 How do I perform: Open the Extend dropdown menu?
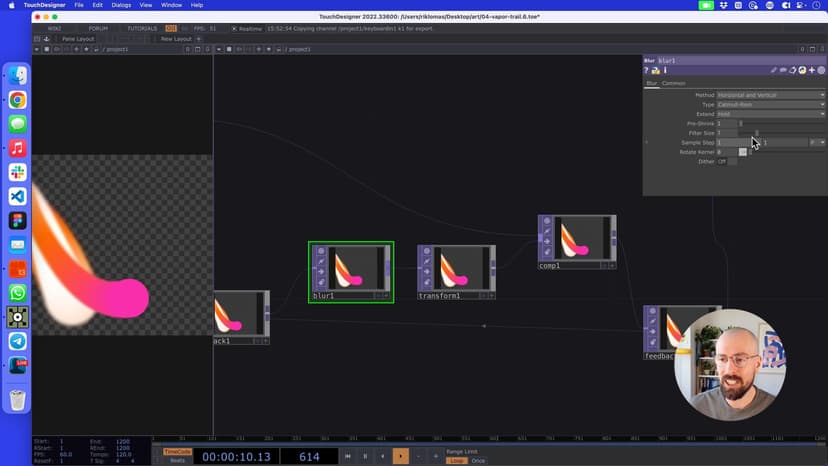(x=771, y=114)
